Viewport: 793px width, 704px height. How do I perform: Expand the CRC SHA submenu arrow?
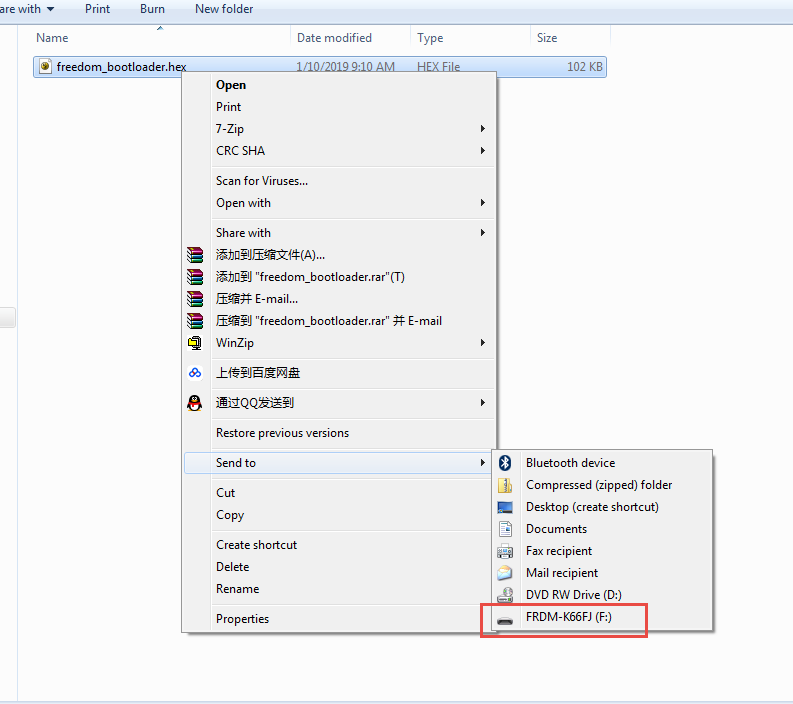pyautogui.click(x=482, y=151)
